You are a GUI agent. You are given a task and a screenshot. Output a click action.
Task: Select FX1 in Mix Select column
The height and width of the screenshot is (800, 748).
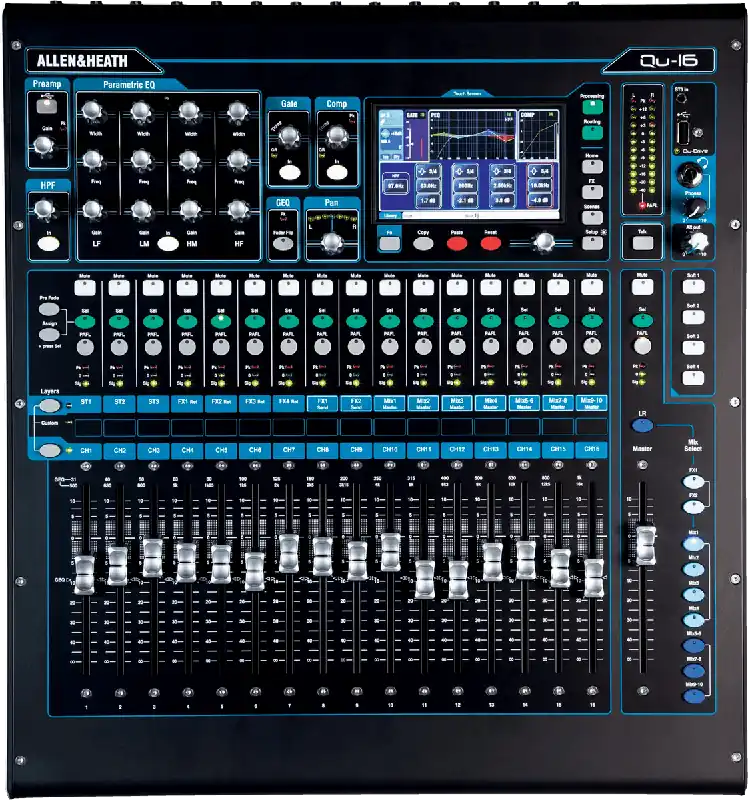coord(693,482)
